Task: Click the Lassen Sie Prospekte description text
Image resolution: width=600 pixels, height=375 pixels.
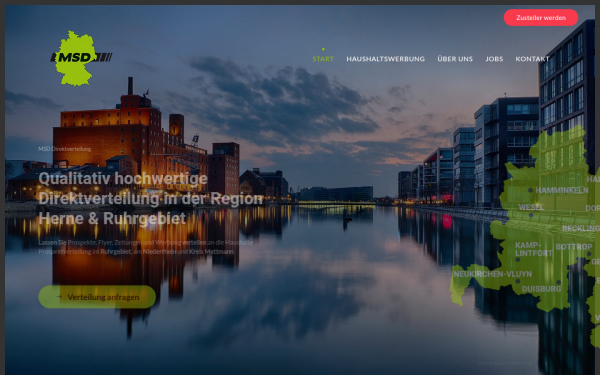Action: (x=145, y=247)
